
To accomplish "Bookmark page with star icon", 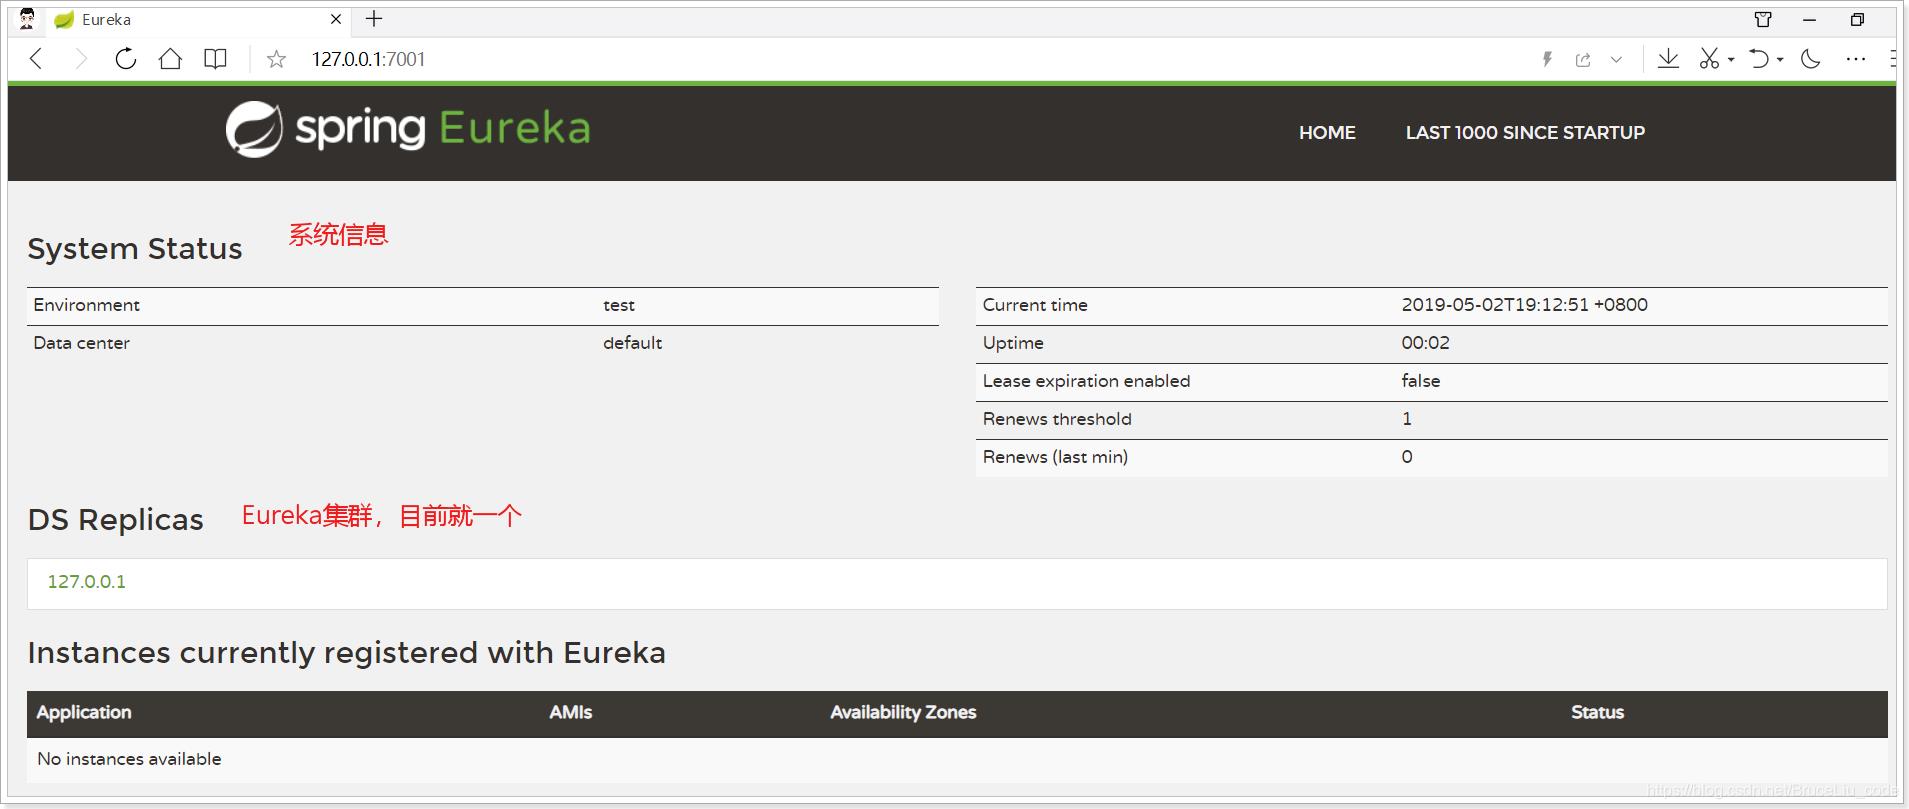I will pyautogui.click(x=276, y=60).
